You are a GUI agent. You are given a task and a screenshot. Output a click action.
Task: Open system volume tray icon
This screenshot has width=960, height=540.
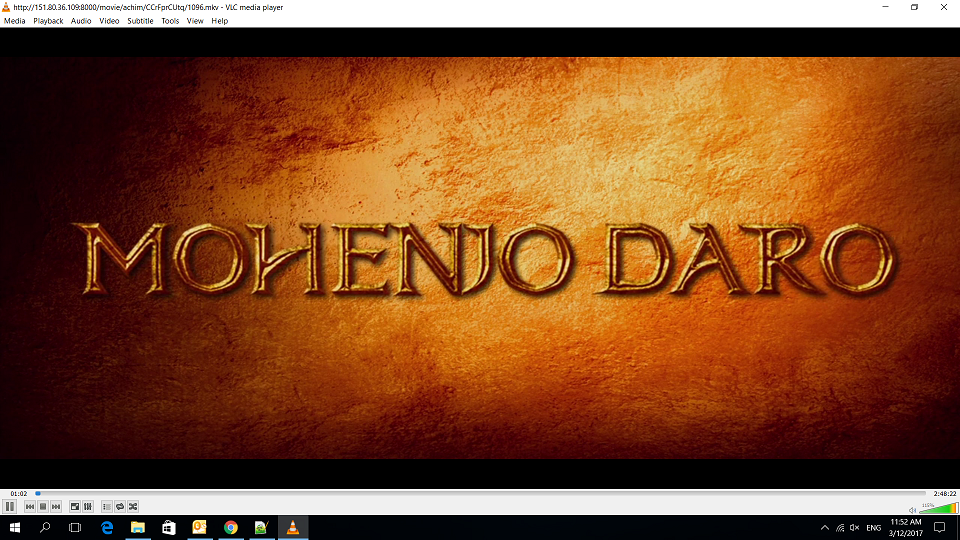pos(855,528)
